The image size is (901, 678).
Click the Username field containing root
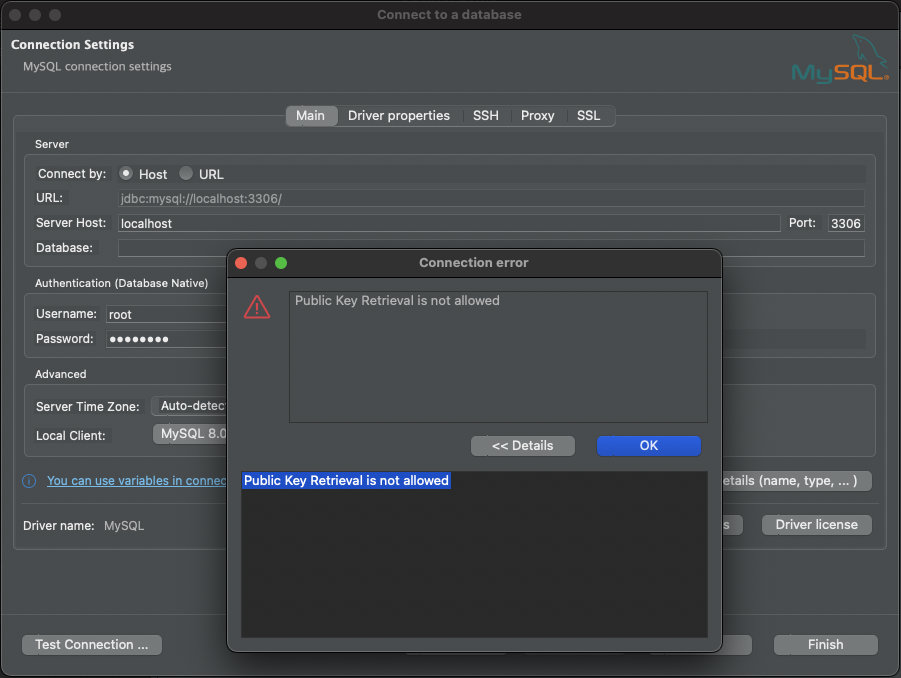point(167,314)
